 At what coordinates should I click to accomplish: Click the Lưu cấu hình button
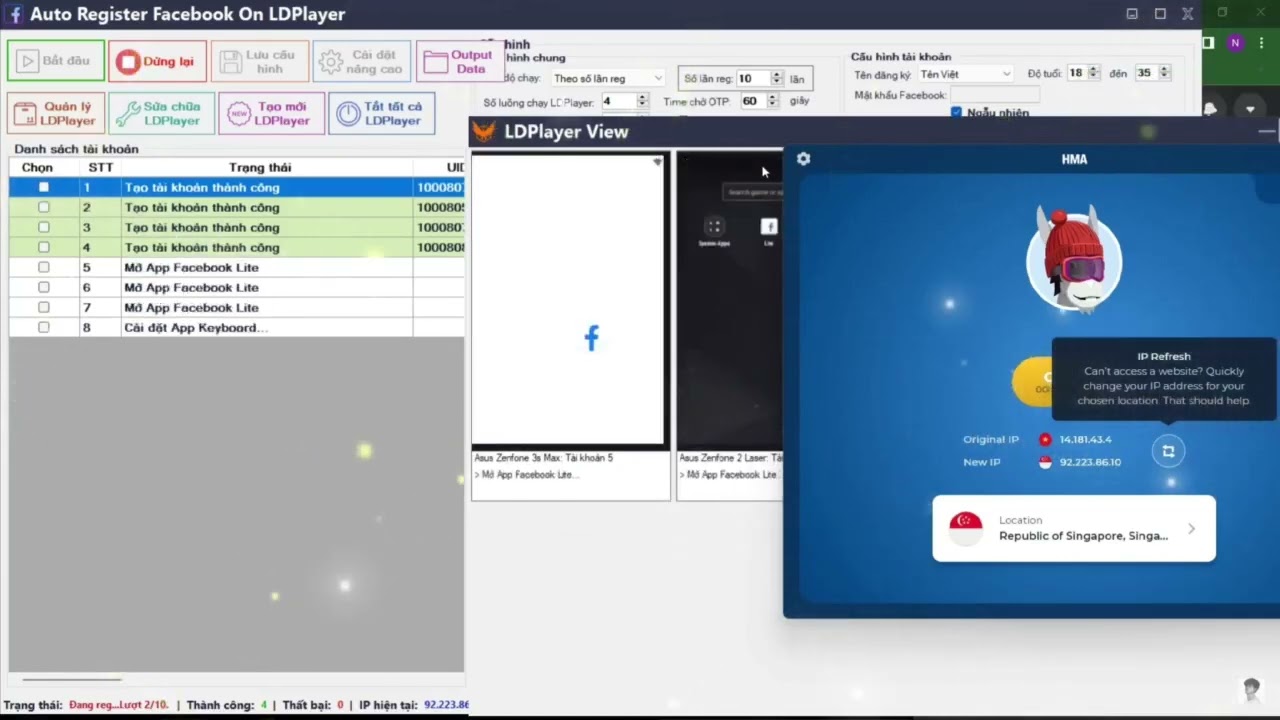[260, 61]
